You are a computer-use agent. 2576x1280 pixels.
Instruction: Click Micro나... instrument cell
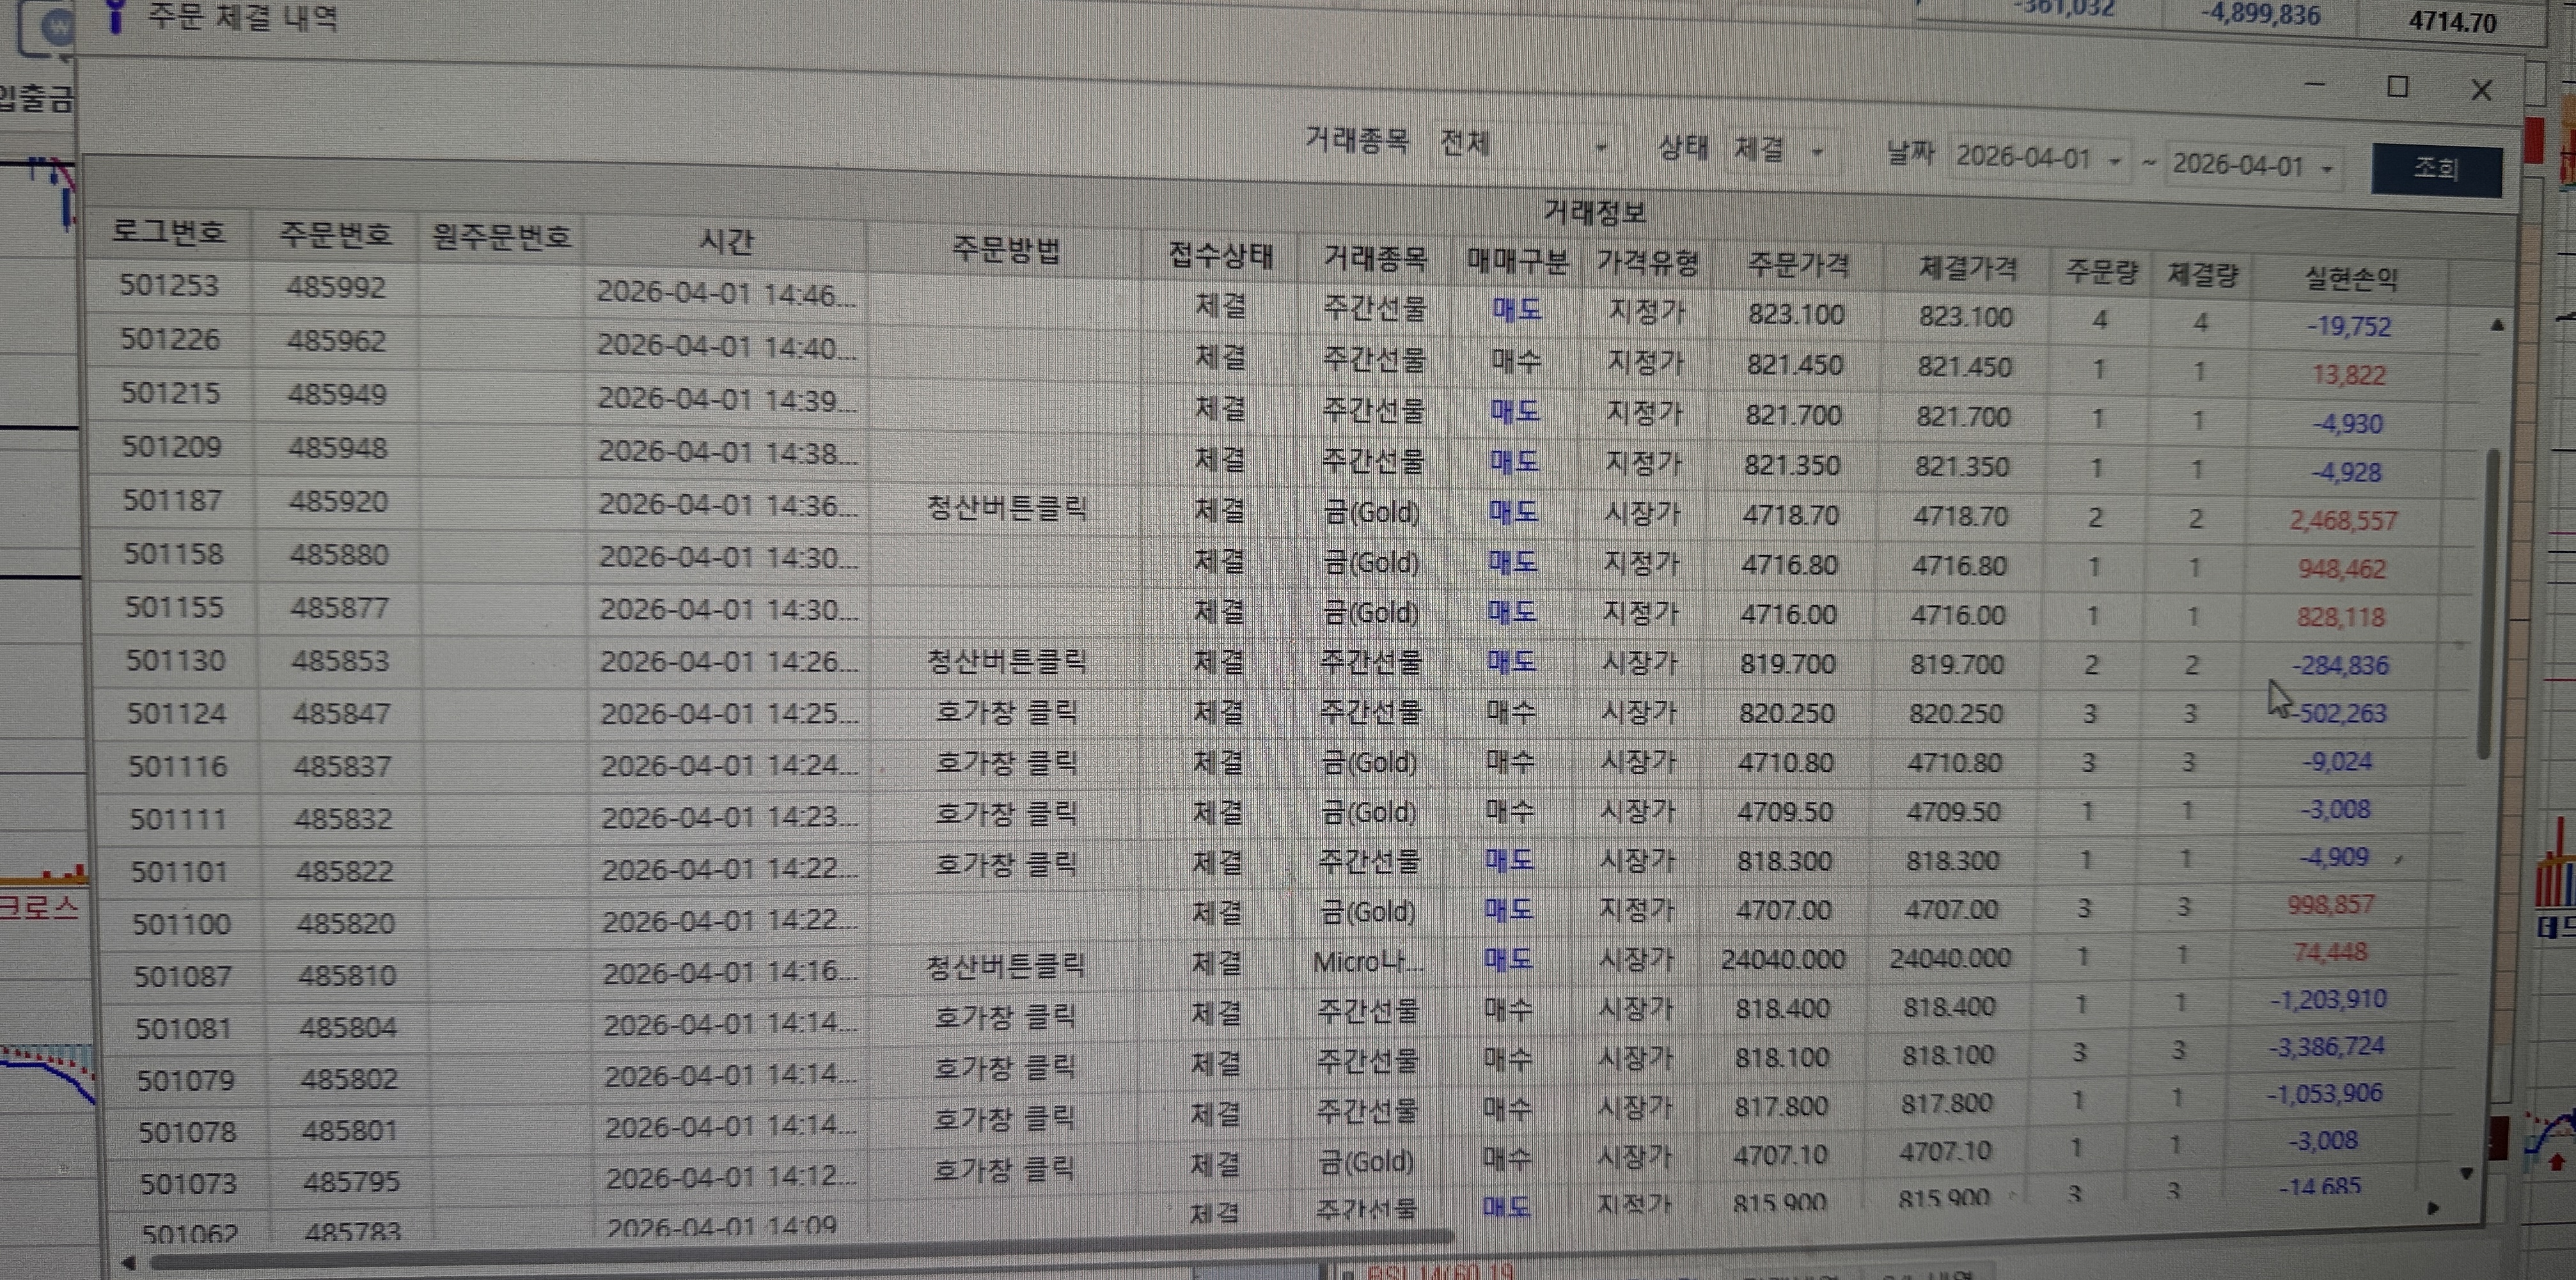coord(1367,962)
